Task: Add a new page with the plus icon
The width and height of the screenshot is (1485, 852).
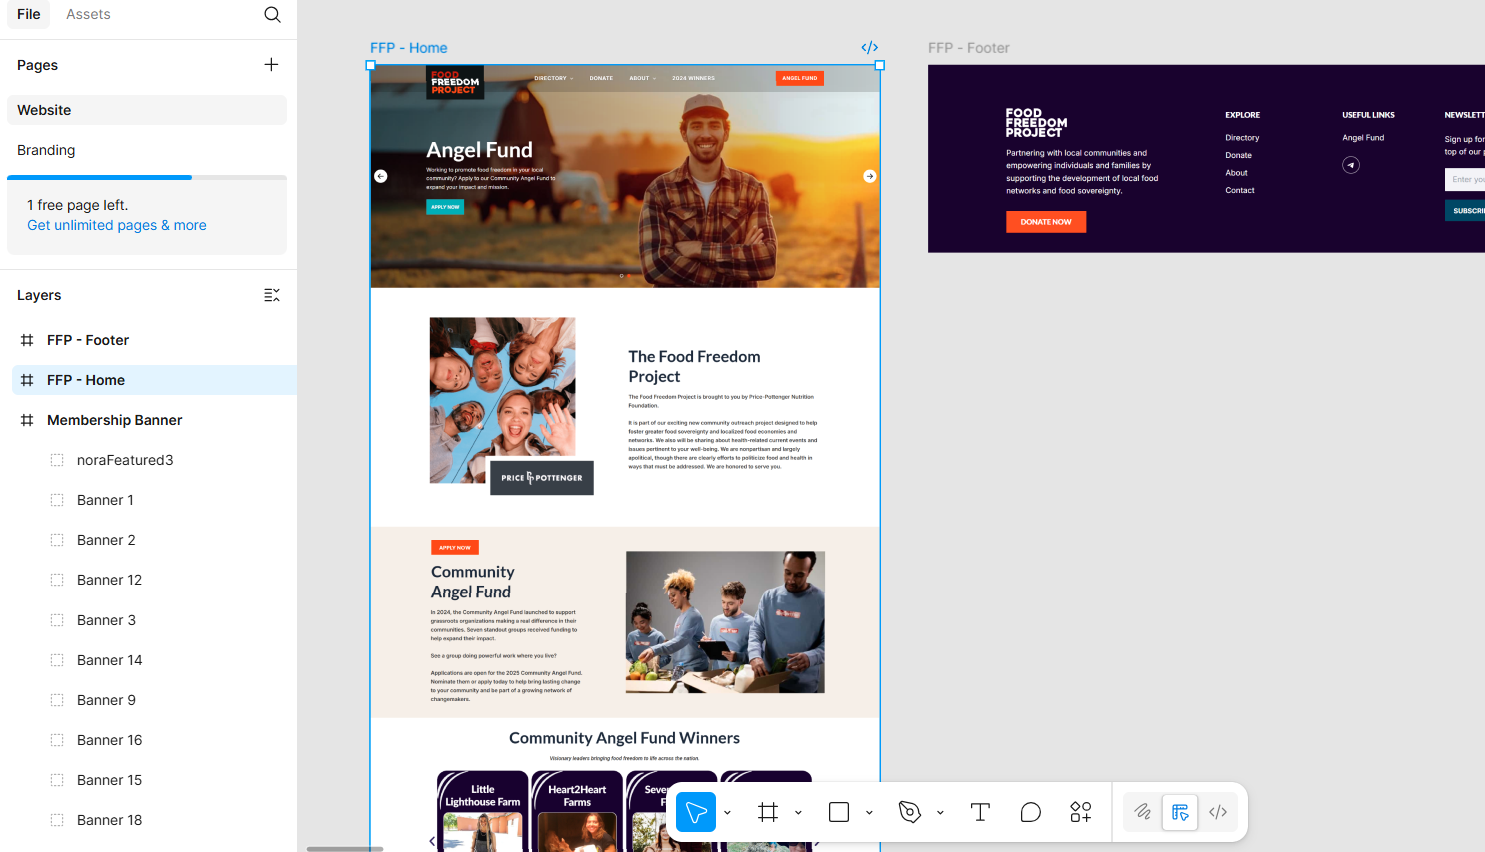Action: point(271,65)
